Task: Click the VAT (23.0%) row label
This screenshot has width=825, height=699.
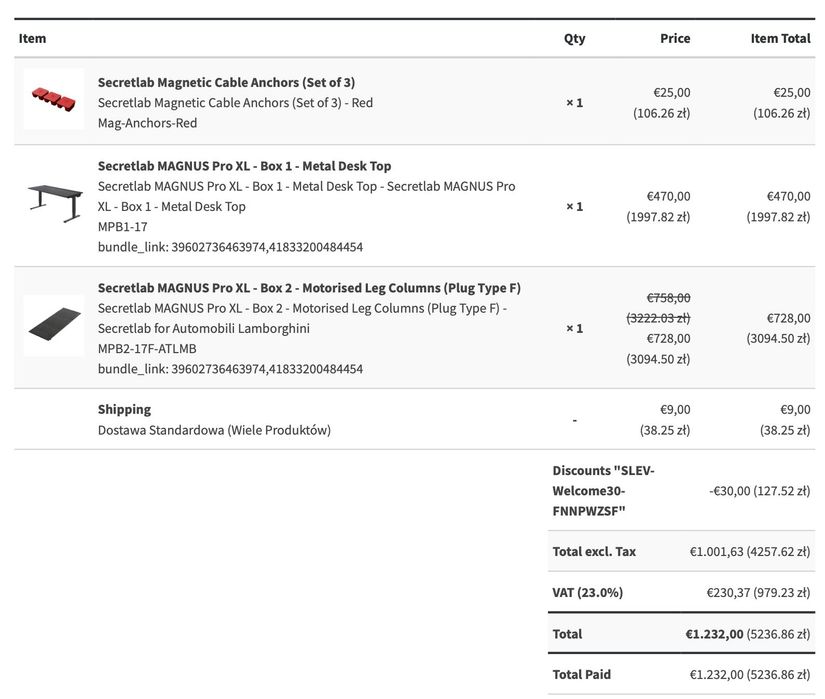Action: [x=587, y=592]
